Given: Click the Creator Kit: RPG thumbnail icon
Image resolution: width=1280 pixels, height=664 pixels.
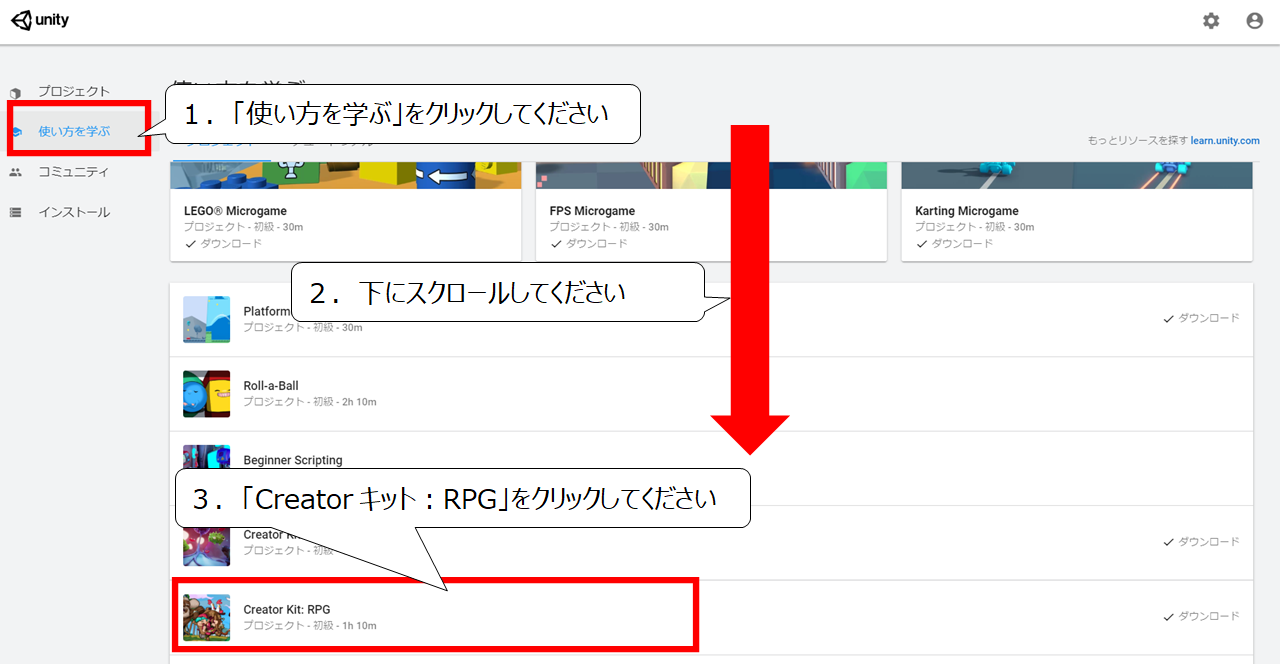Looking at the screenshot, I should 207,618.
